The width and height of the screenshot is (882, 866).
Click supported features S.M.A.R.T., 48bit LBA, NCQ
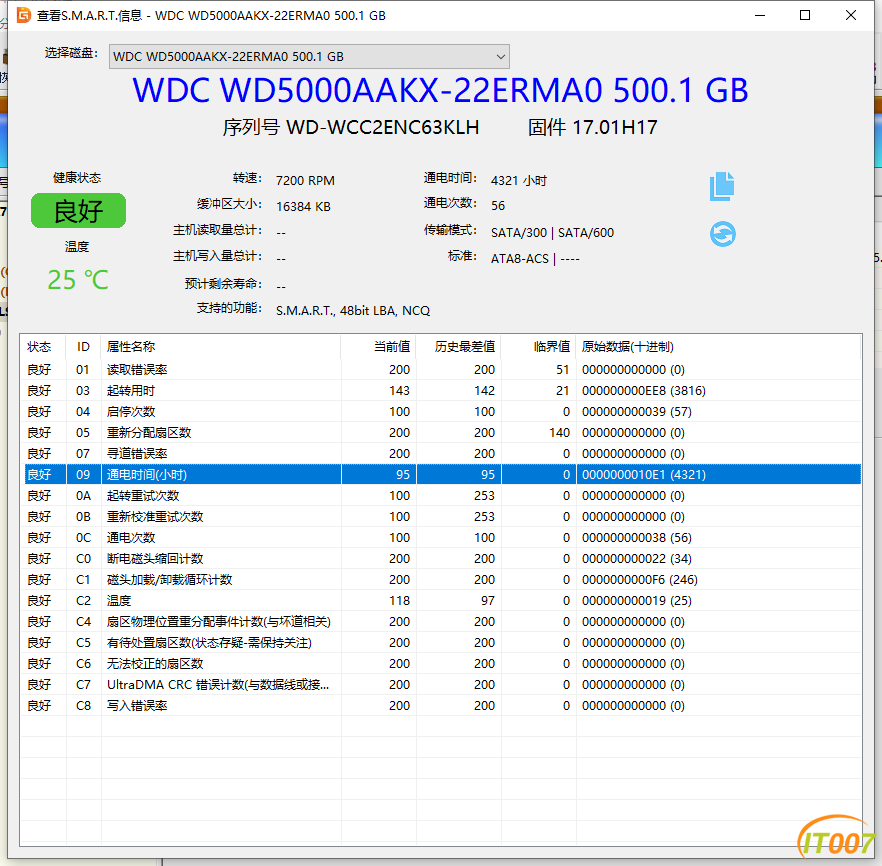point(353,311)
